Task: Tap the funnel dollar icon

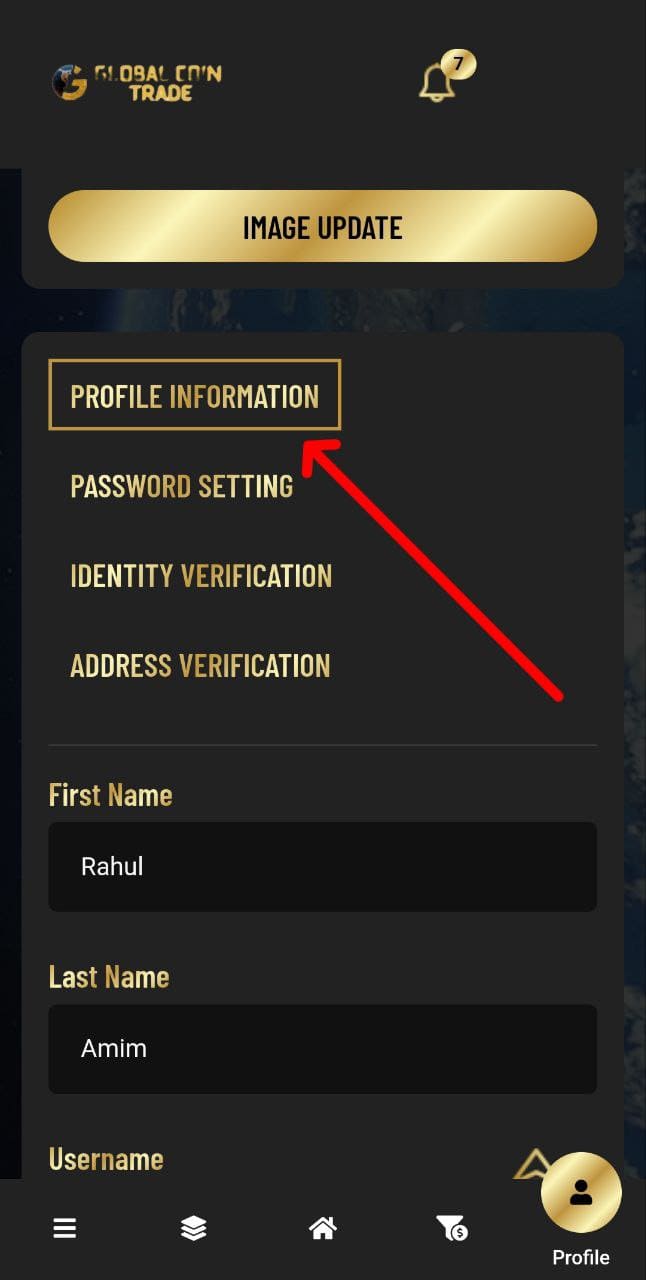Action: [451, 1228]
